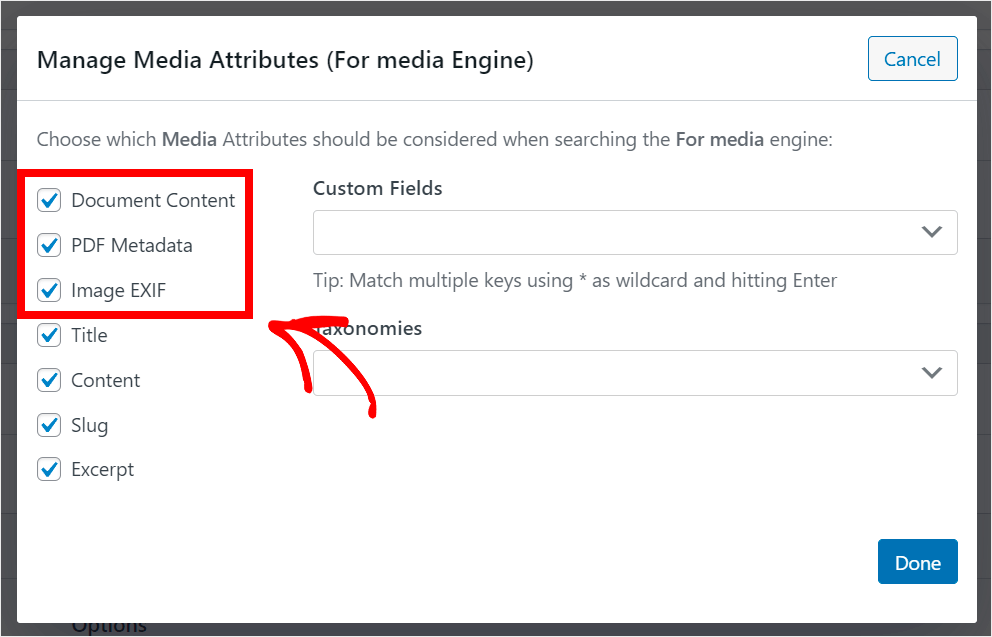Click the Cancel button
The image size is (992, 637).
[x=912, y=58]
